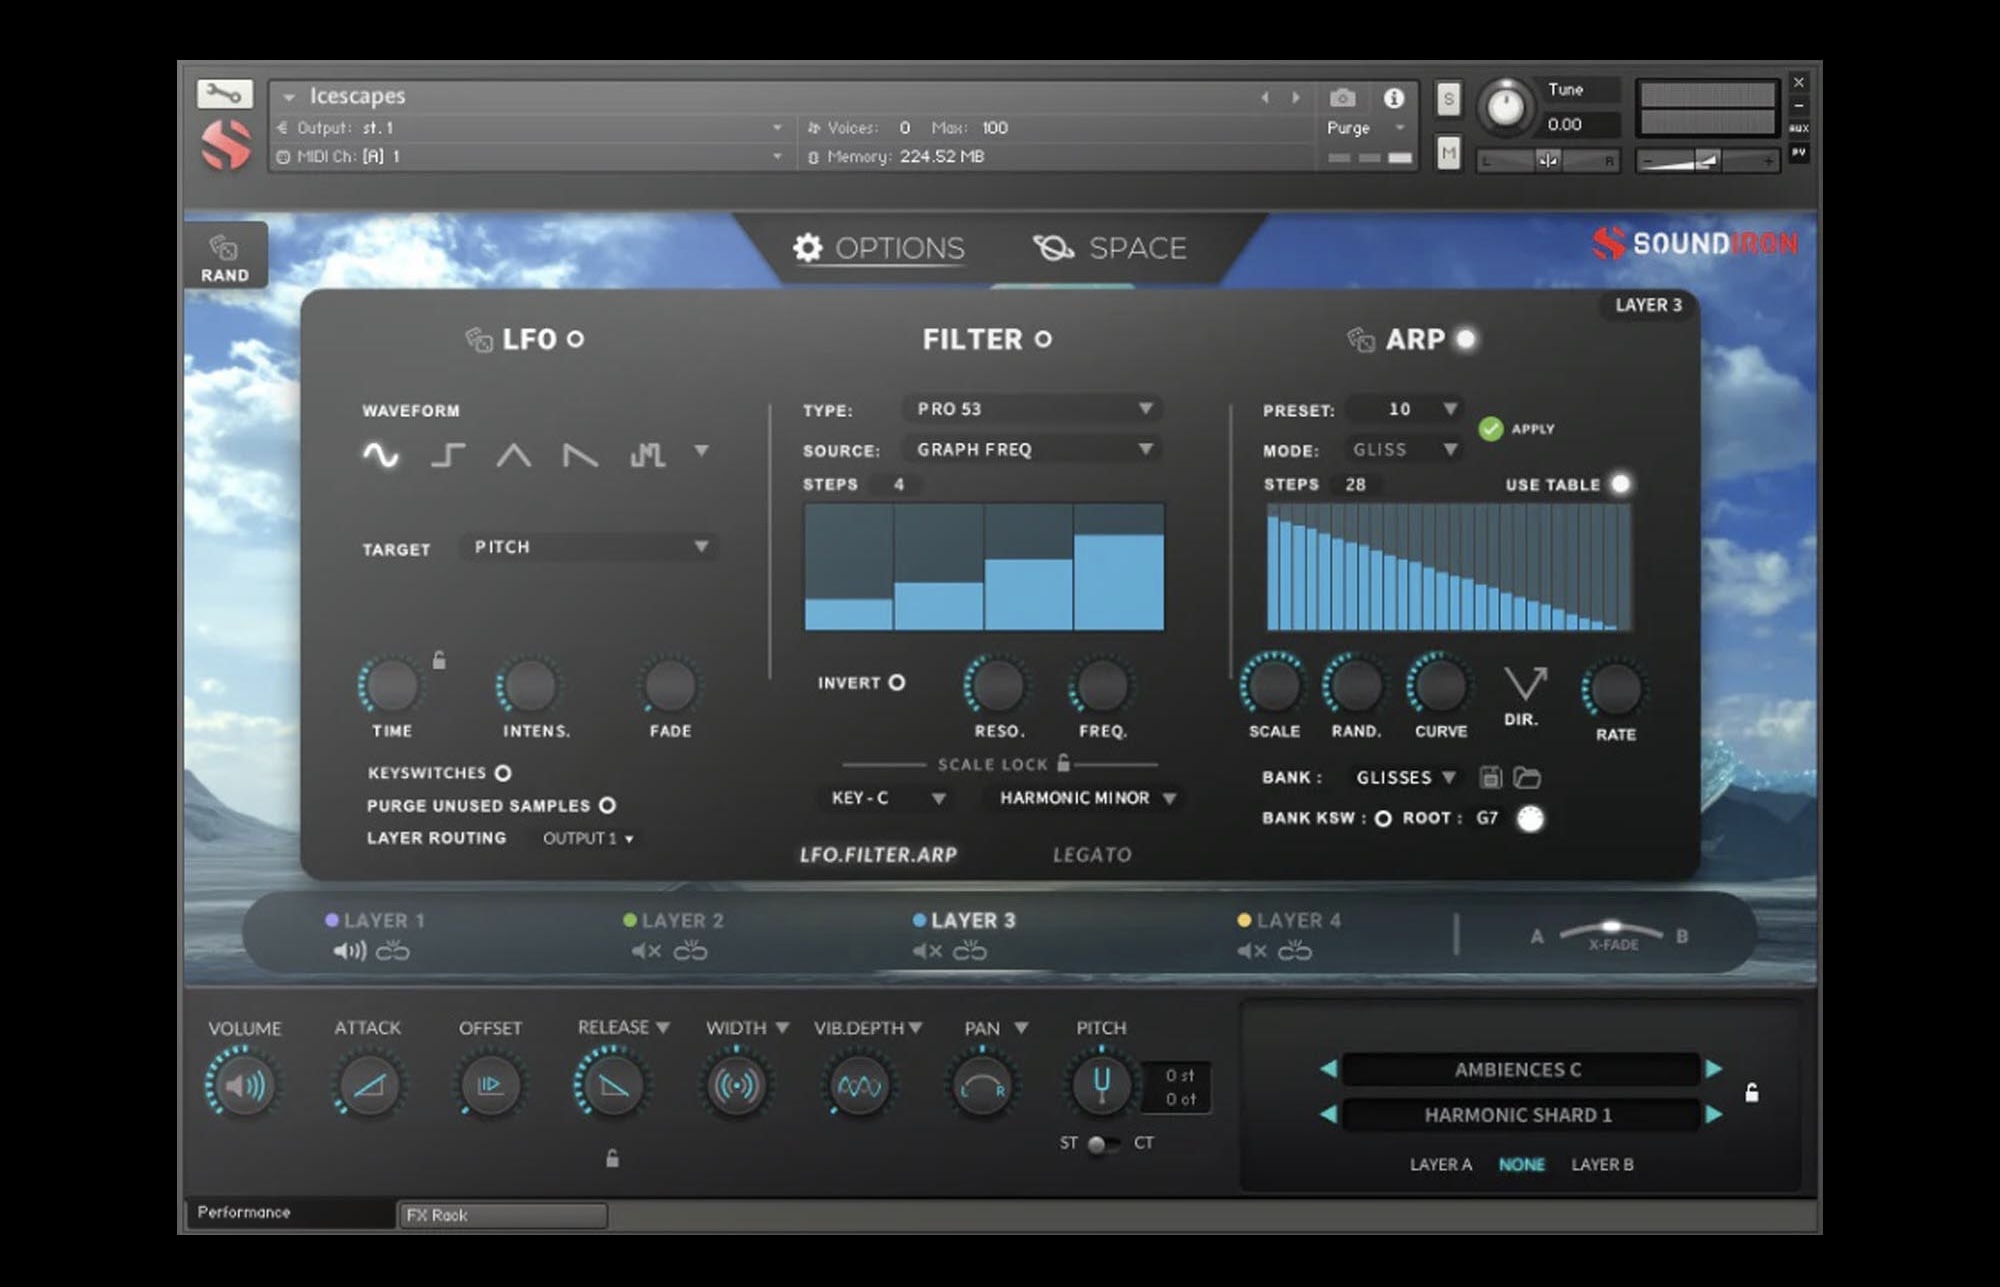The height and width of the screenshot is (1287, 2000).
Task: Select the sine wave LFO waveform
Action: pyautogui.click(x=380, y=455)
